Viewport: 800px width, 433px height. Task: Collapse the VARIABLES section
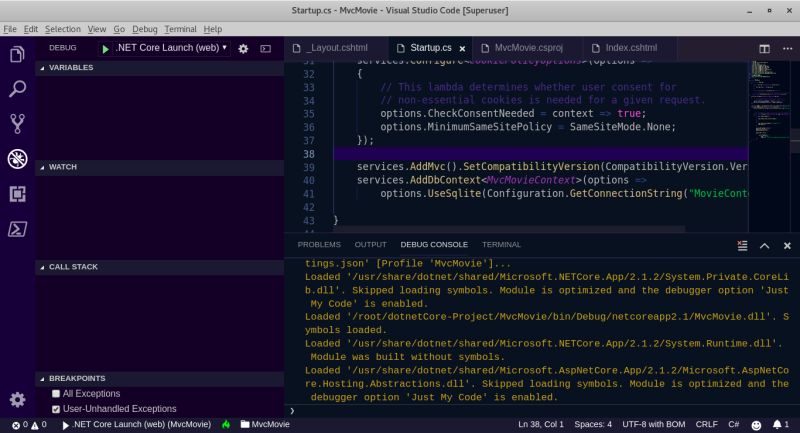click(159, 67)
